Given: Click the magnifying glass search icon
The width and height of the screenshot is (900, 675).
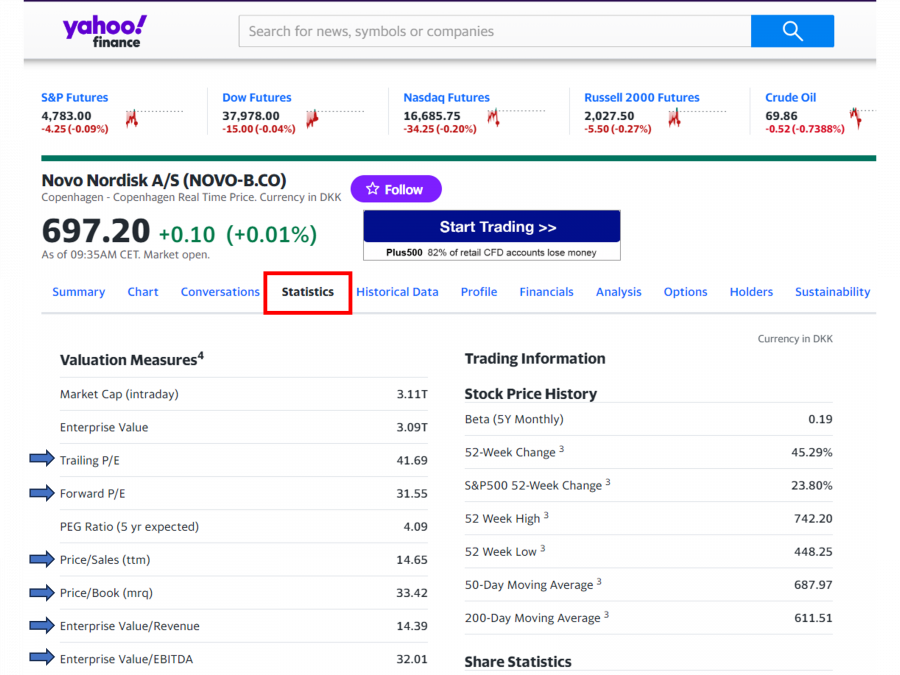Looking at the screenshot, I should [792, 31].
